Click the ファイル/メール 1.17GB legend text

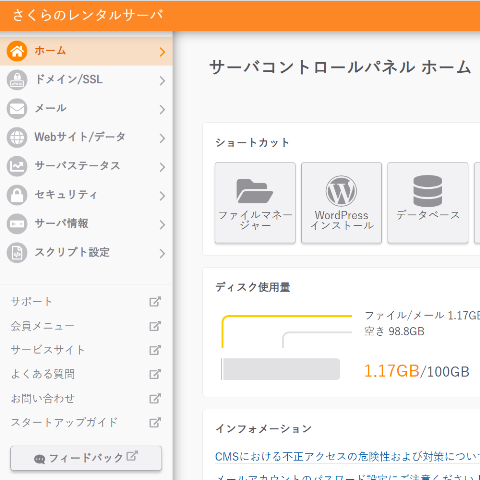pos(422,315)
